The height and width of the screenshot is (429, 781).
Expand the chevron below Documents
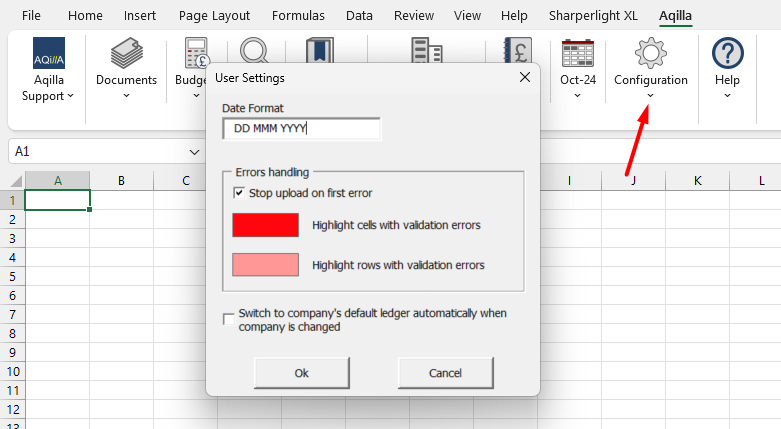(x=126, y=96)
